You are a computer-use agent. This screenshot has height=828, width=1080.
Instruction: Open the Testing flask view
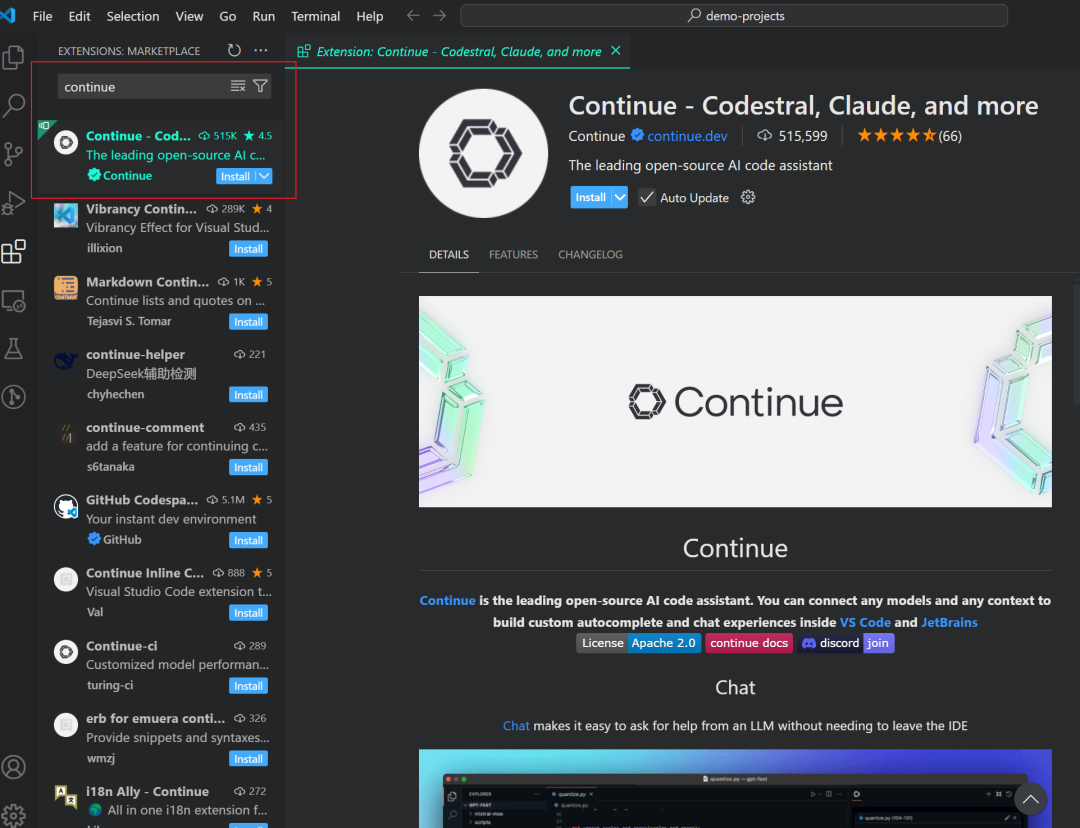[14, 349]
